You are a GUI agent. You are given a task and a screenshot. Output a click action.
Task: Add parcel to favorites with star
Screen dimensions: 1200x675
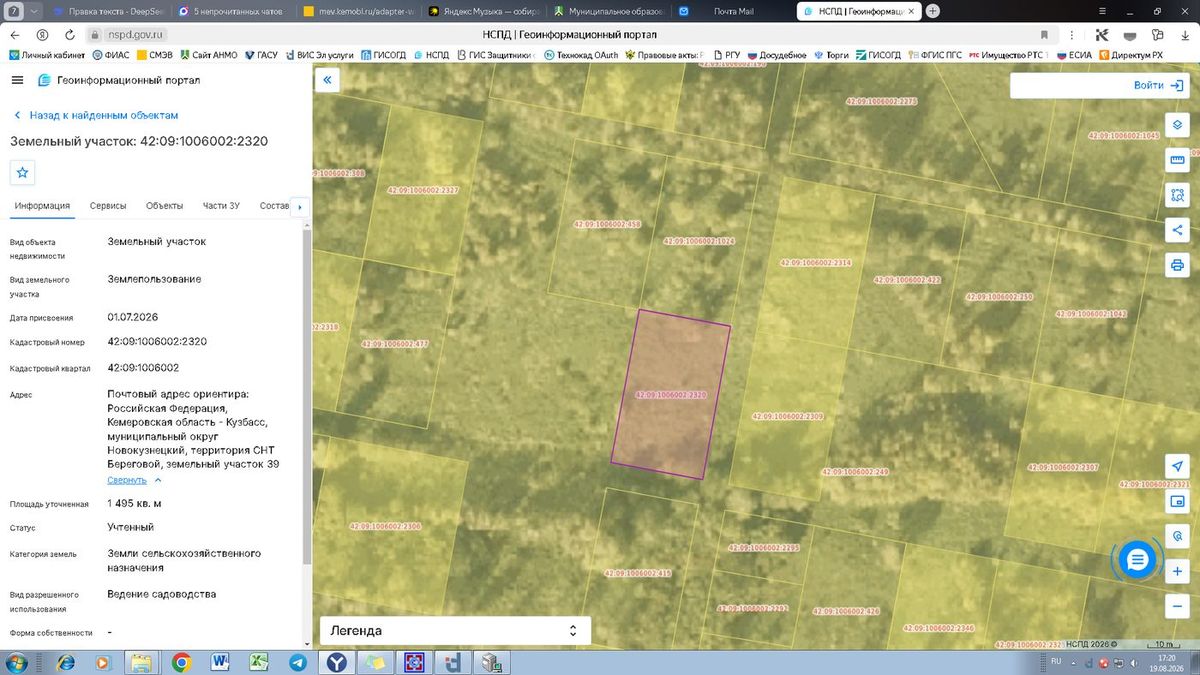[23, 172]
